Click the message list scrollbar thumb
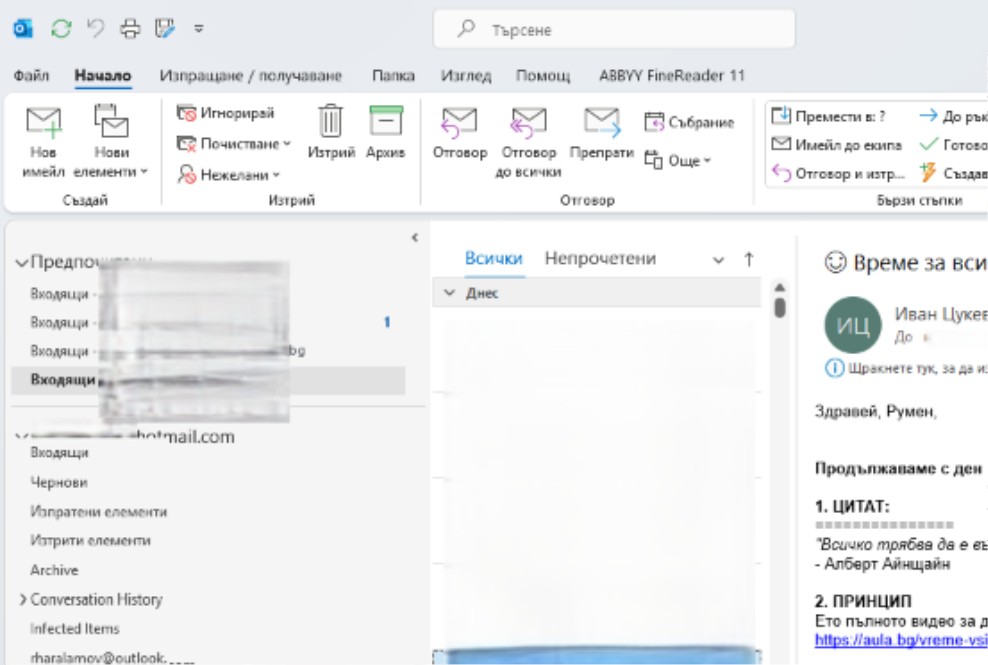Viewport: 988px width, 665px height. pyautogui.click(x=780, y=308)
